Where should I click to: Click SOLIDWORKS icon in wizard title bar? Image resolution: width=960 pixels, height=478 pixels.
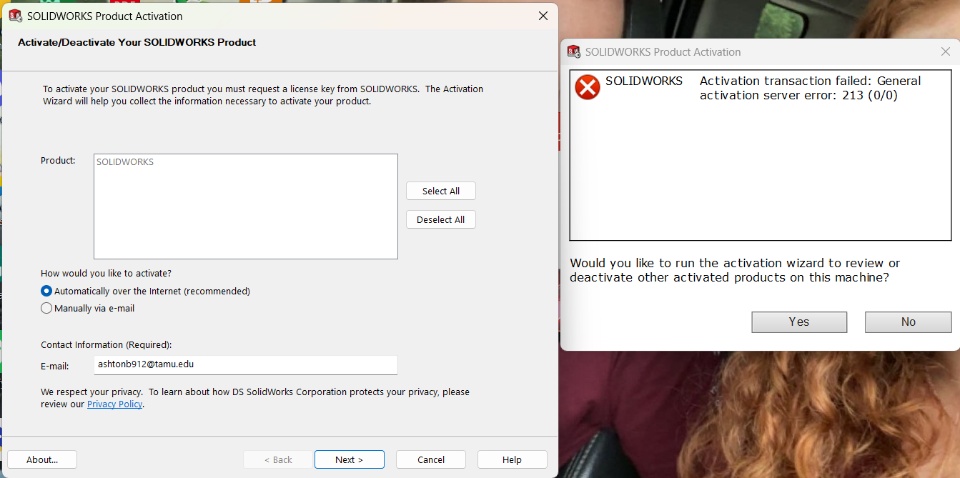coord(15,17)
